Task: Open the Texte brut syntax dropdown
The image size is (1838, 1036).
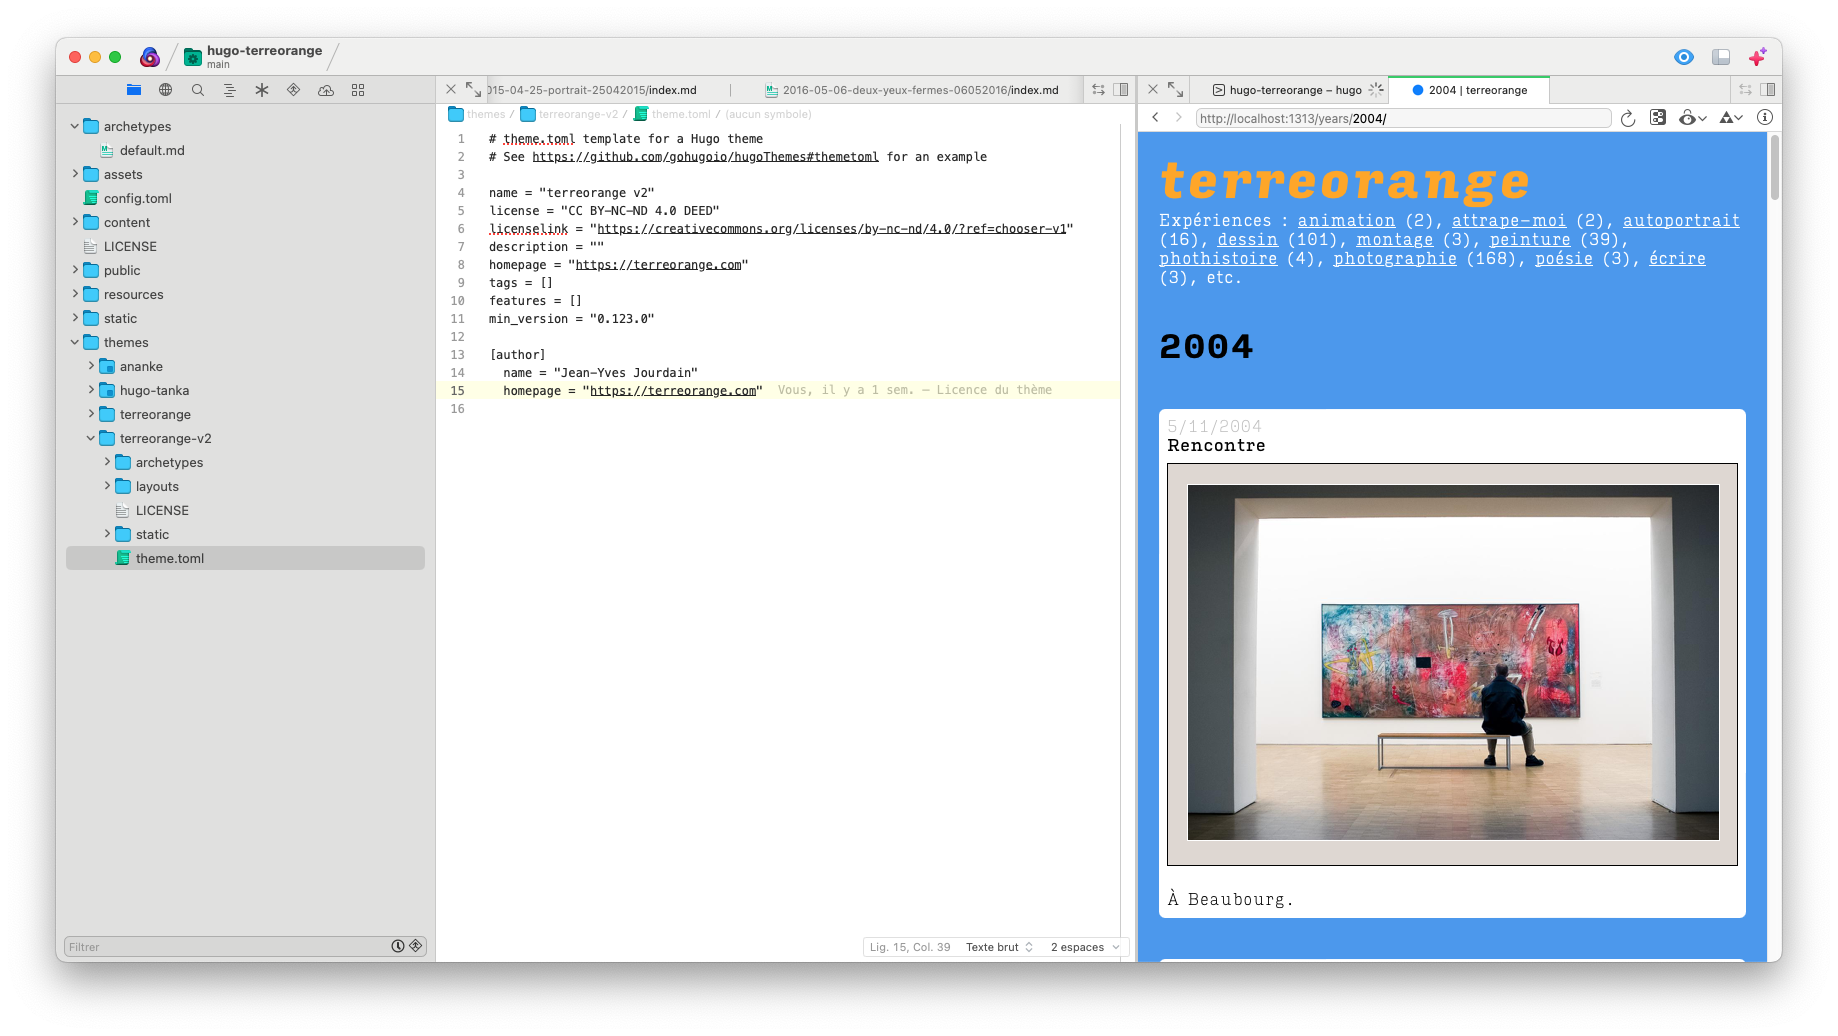Action: [998, 947]
